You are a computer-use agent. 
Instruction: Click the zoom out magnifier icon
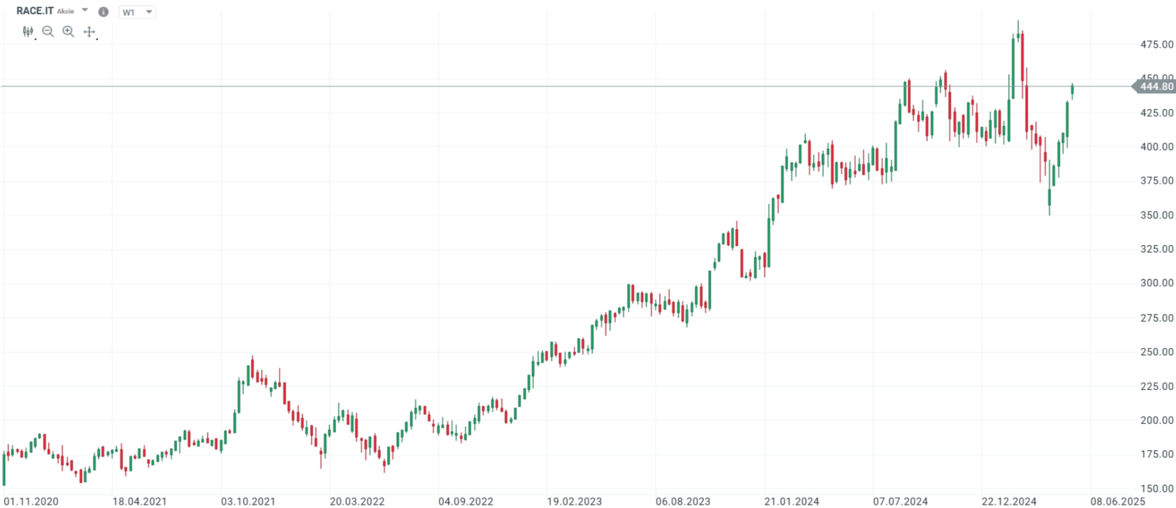point(48,32)
